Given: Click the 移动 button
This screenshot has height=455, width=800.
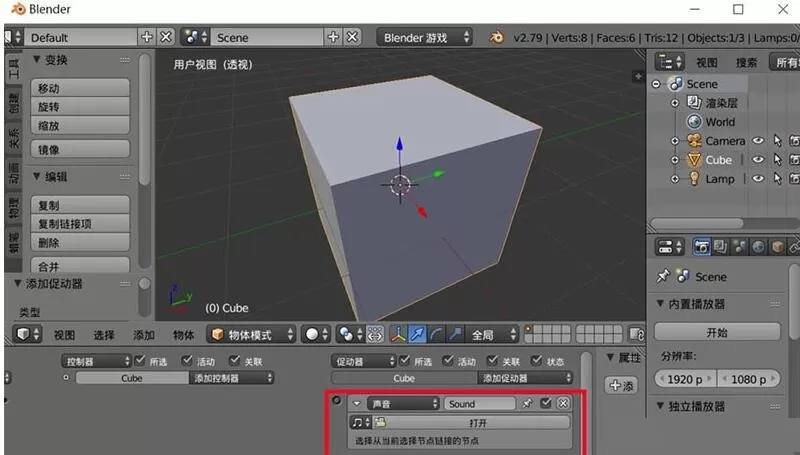Looking at the screenshot, I should 80,88.
